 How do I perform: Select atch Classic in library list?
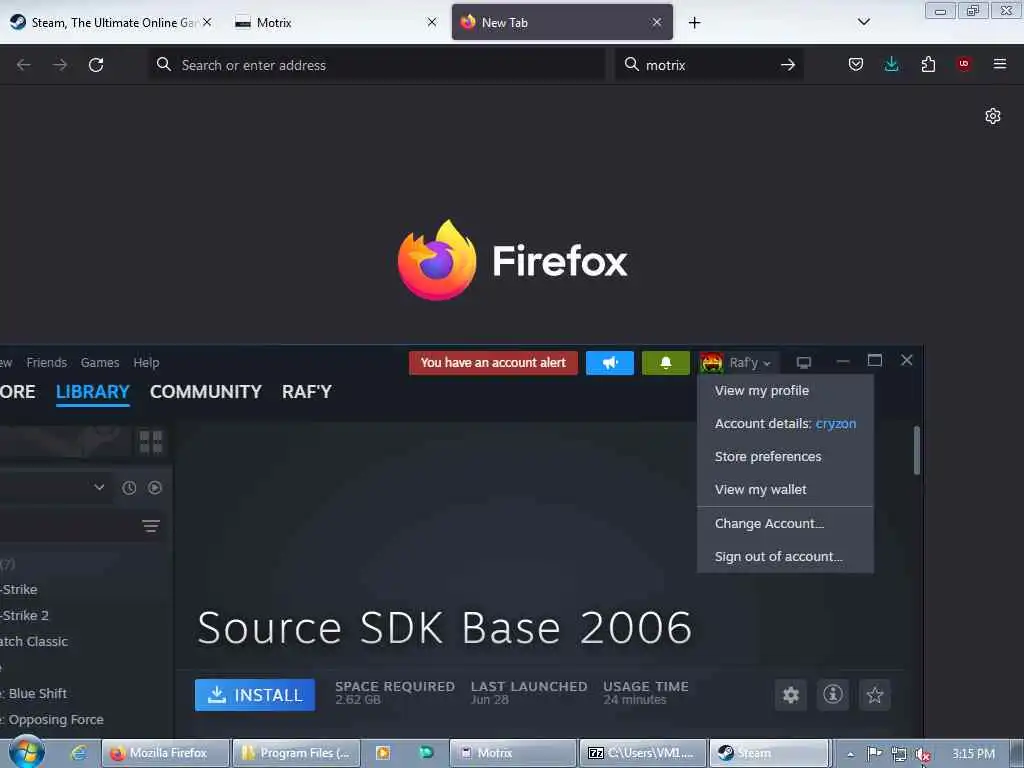click(34, 641)
